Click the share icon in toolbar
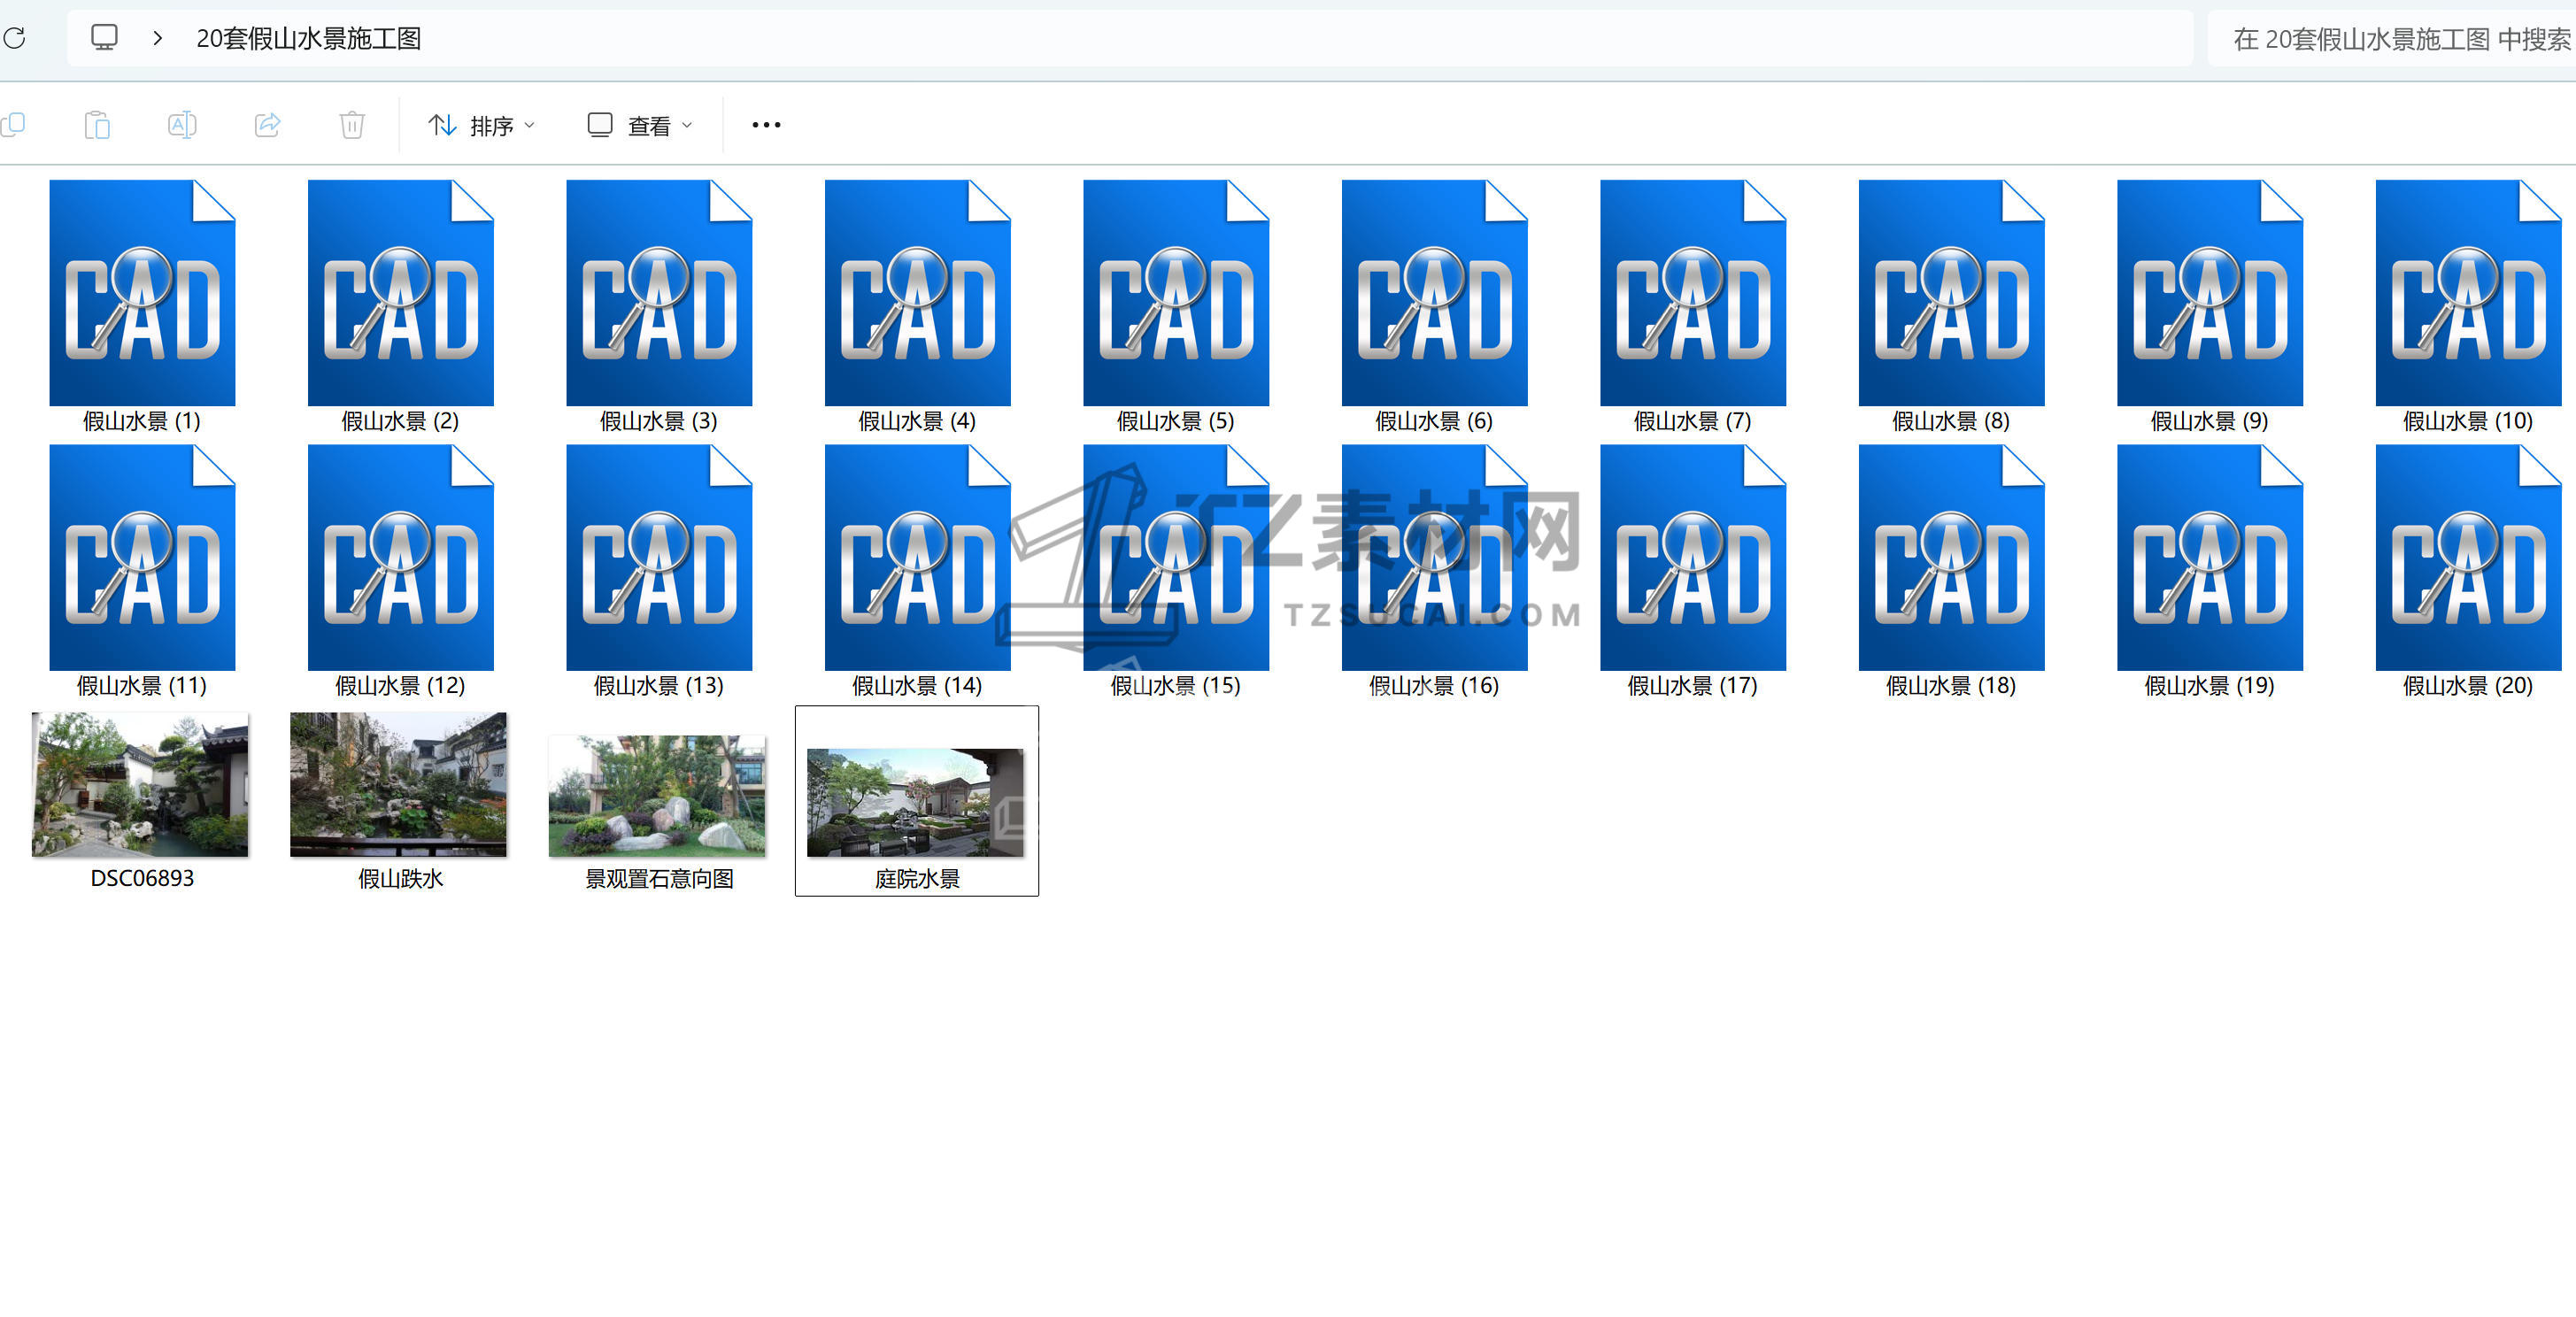This screenshot has width=2576, height=1317. click(267, 125)
